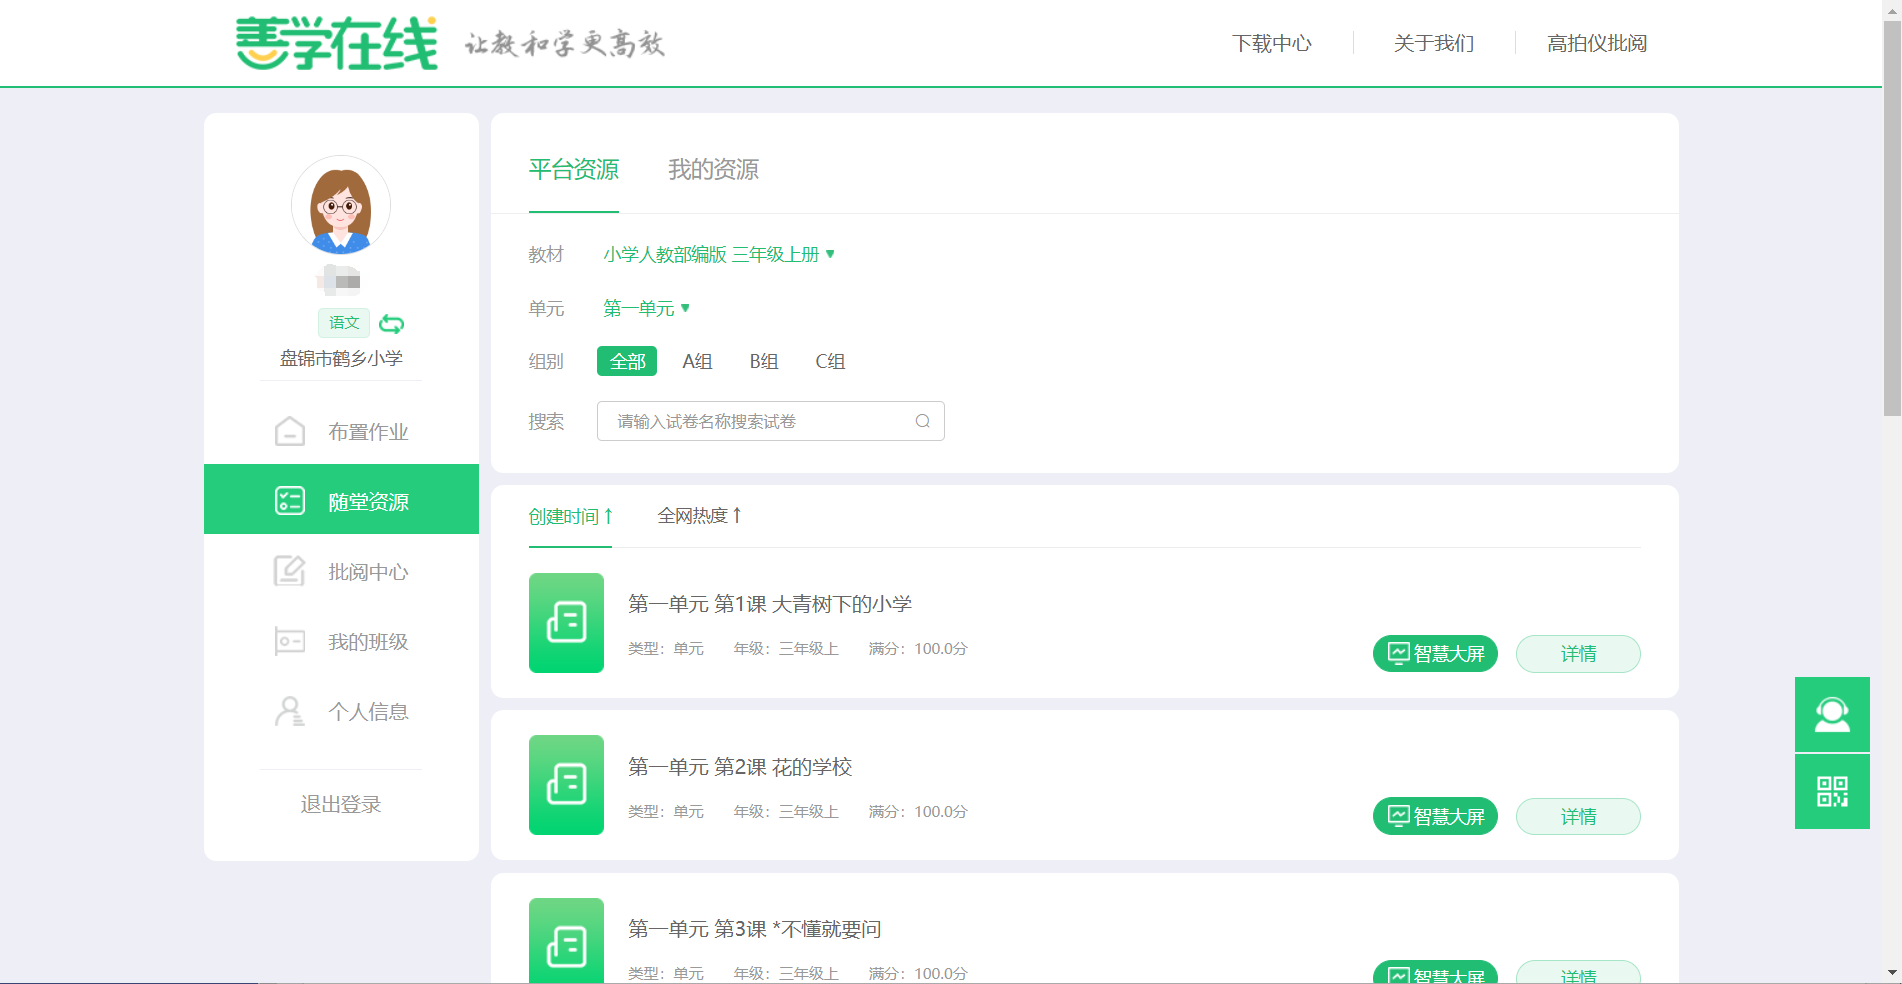The width and height of the screenshot is (1902, 984).
Task: Click the 善学在线 logo
Action: 337,43
